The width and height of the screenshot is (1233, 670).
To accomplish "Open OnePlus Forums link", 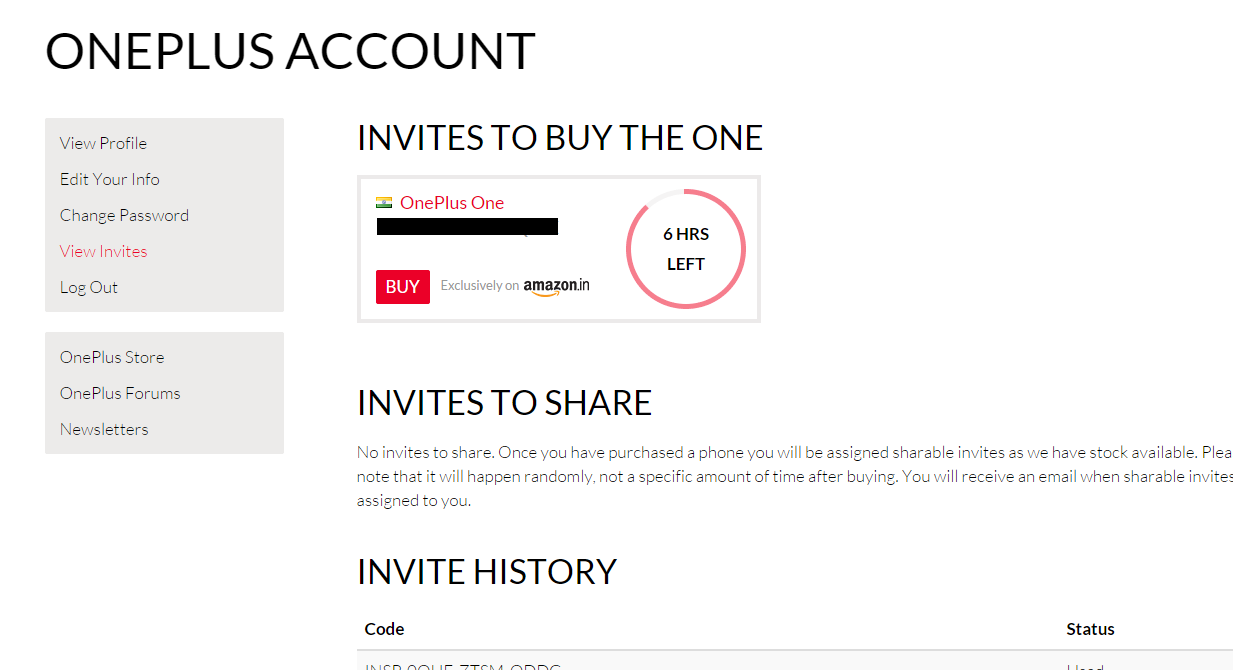I will click(x=120, y=393).
